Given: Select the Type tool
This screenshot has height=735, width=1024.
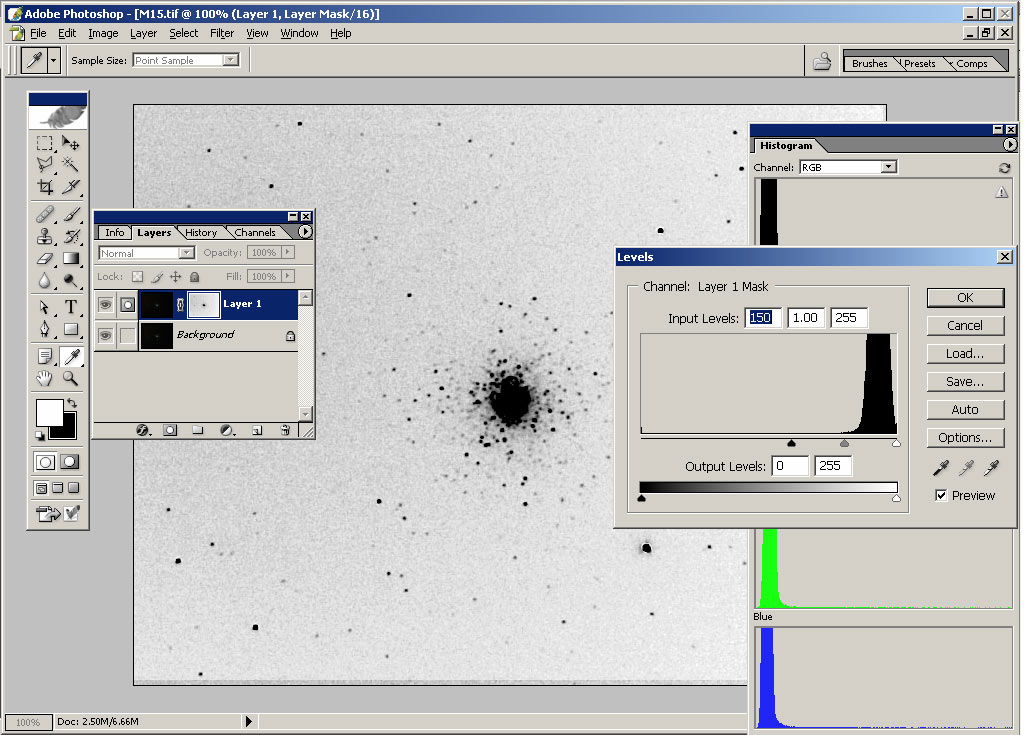Looking at the screenshot, I should pos(71,307).
